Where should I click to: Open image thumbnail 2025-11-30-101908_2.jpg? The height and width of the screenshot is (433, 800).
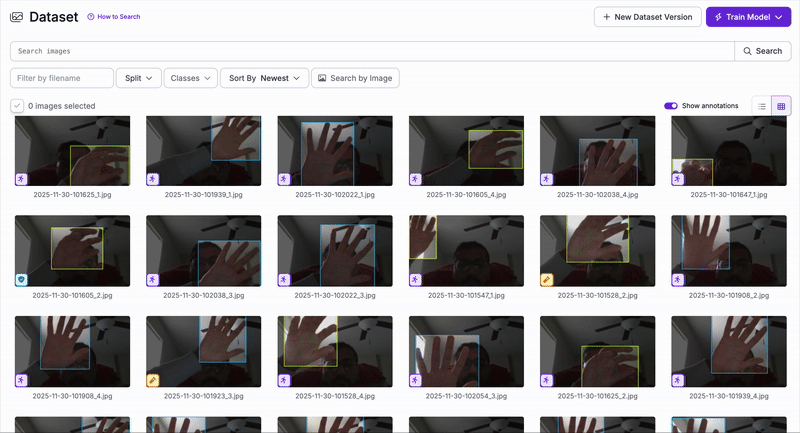pyautogui.click(x=729, y=250)
